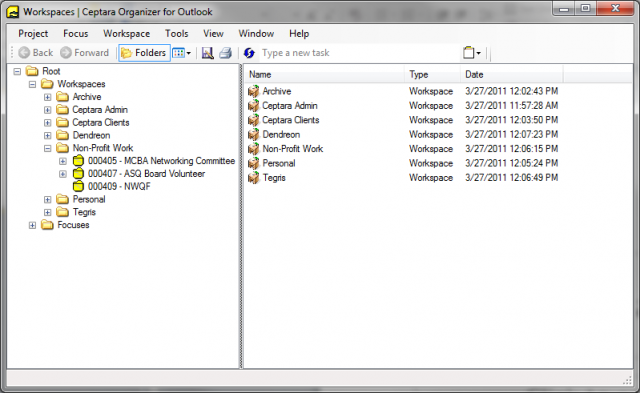
Task: Collapse the Workspaces tree node
Action: 32,84
